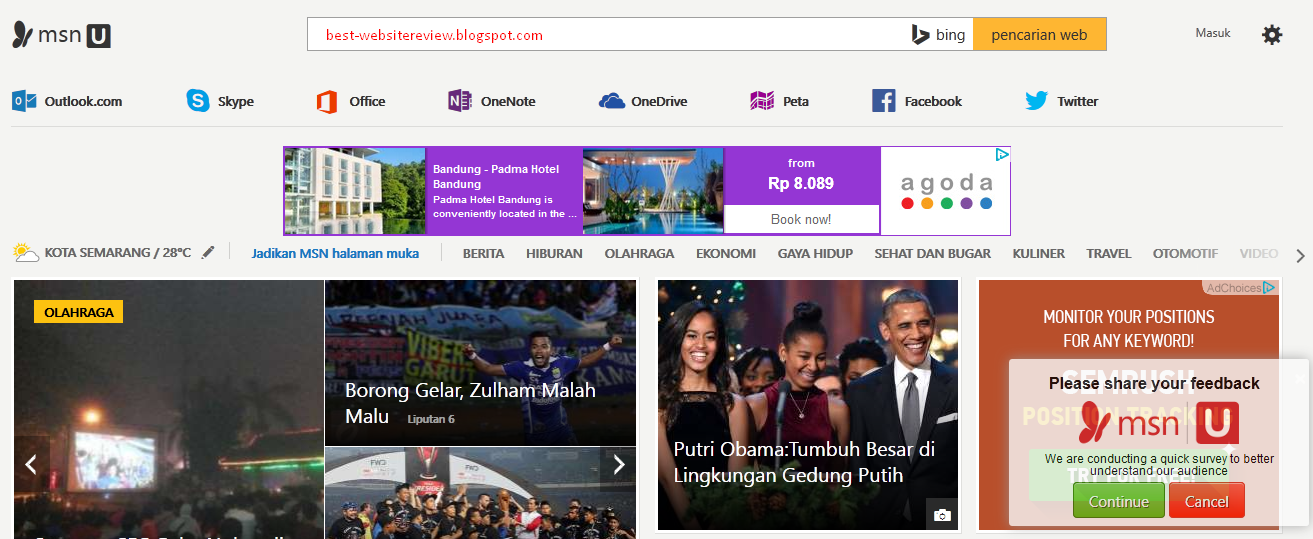Click the hotel pool image in ad
1313x539 pixels.
pyautogui.click(x=653, y=191)
